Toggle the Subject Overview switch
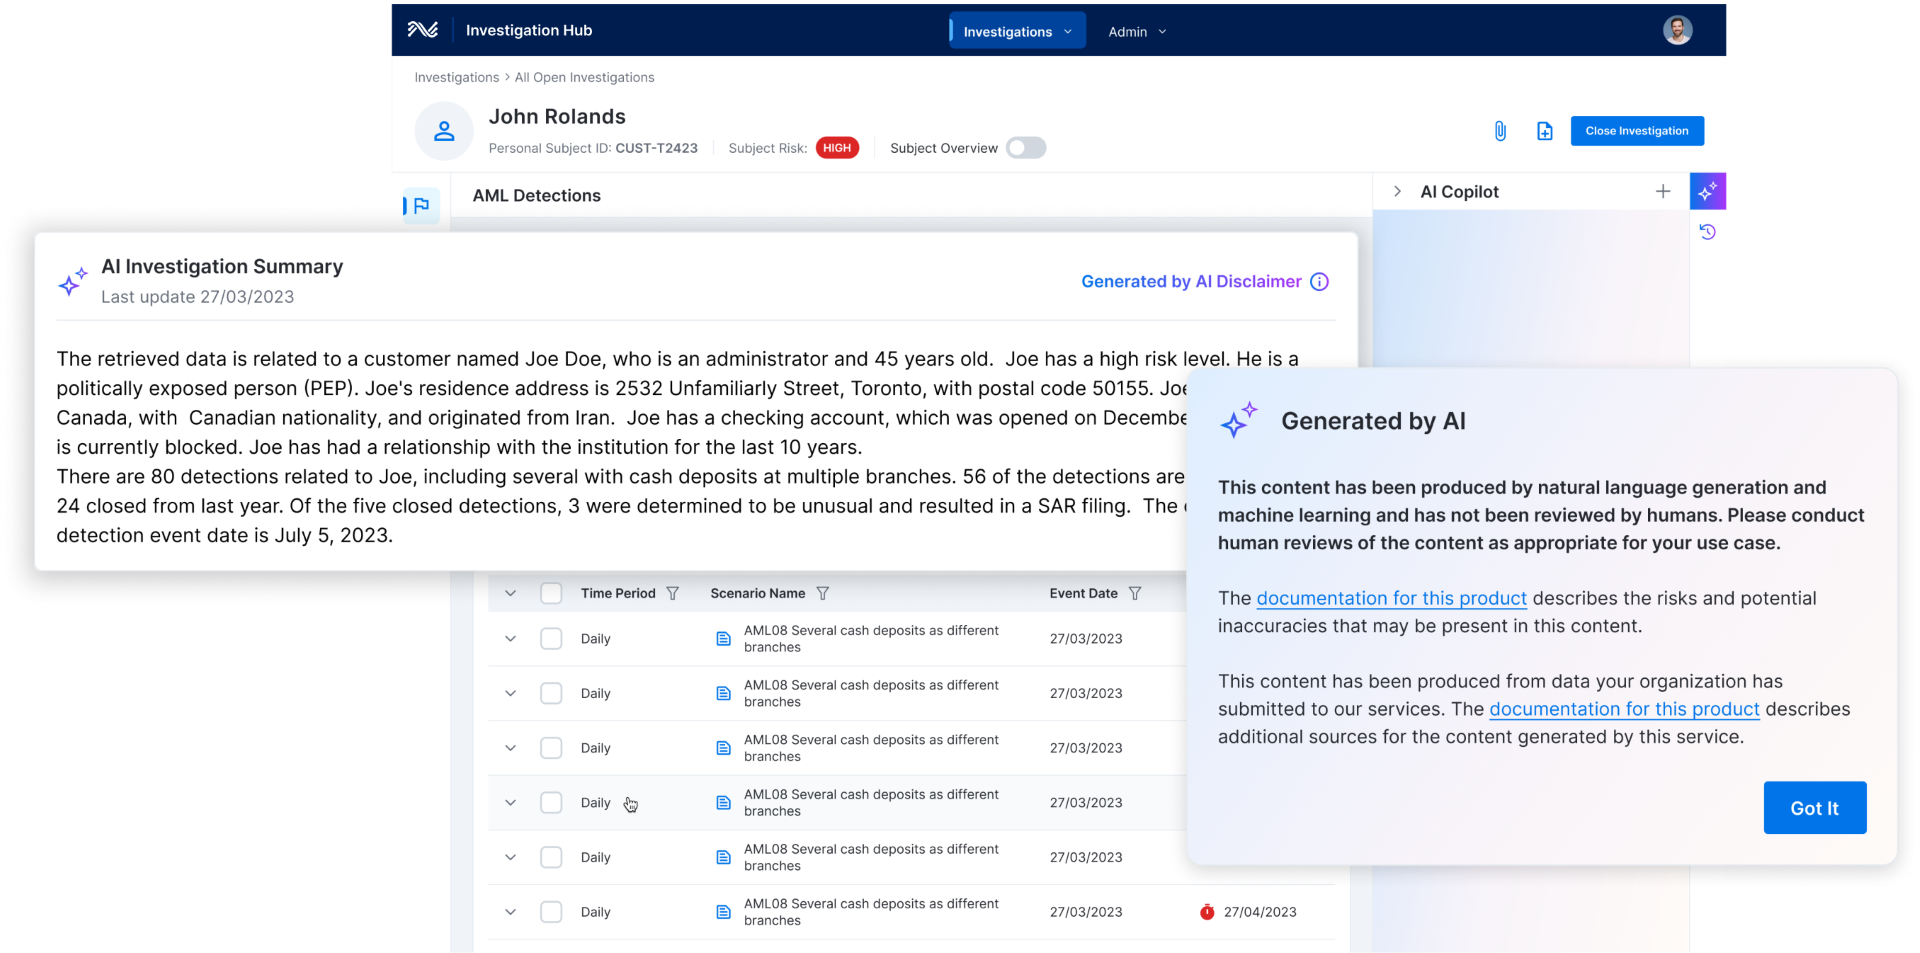 tap(1025, 148)
